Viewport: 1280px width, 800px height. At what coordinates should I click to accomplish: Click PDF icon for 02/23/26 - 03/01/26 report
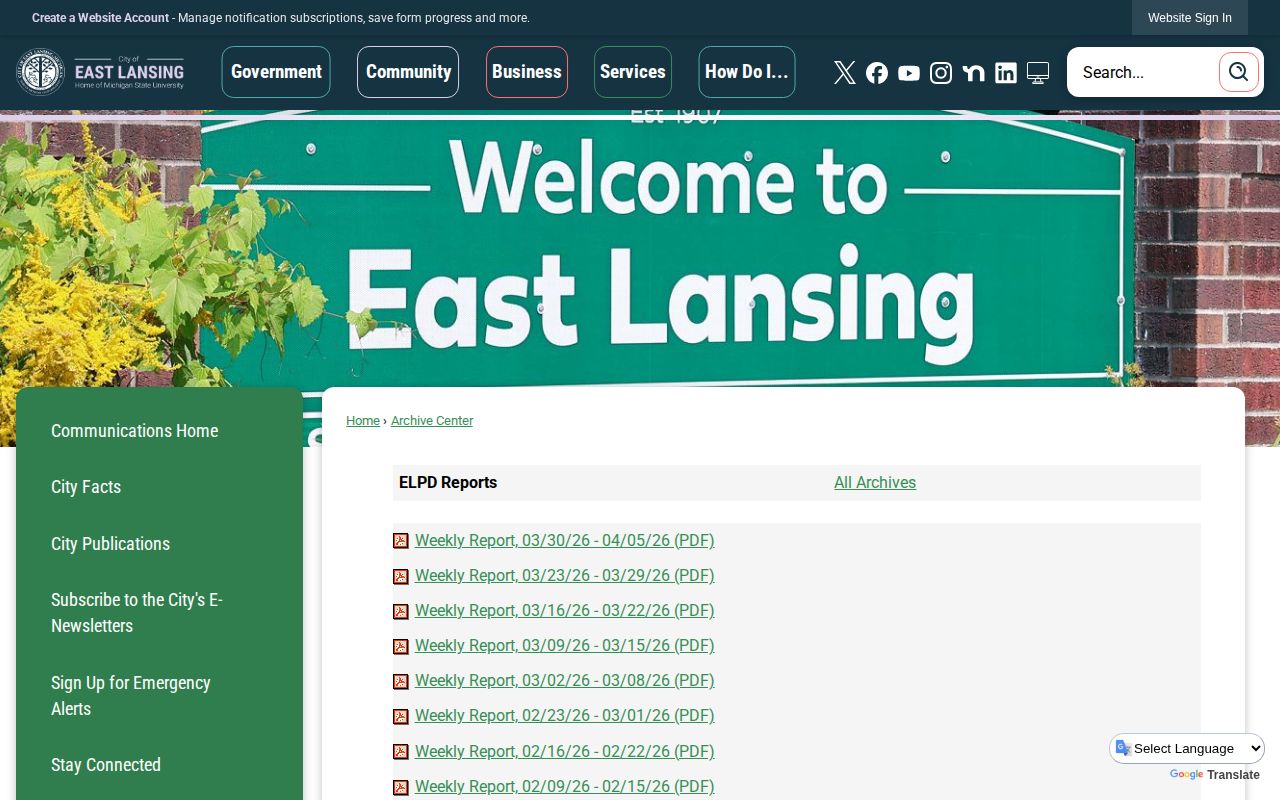point(401,716)
